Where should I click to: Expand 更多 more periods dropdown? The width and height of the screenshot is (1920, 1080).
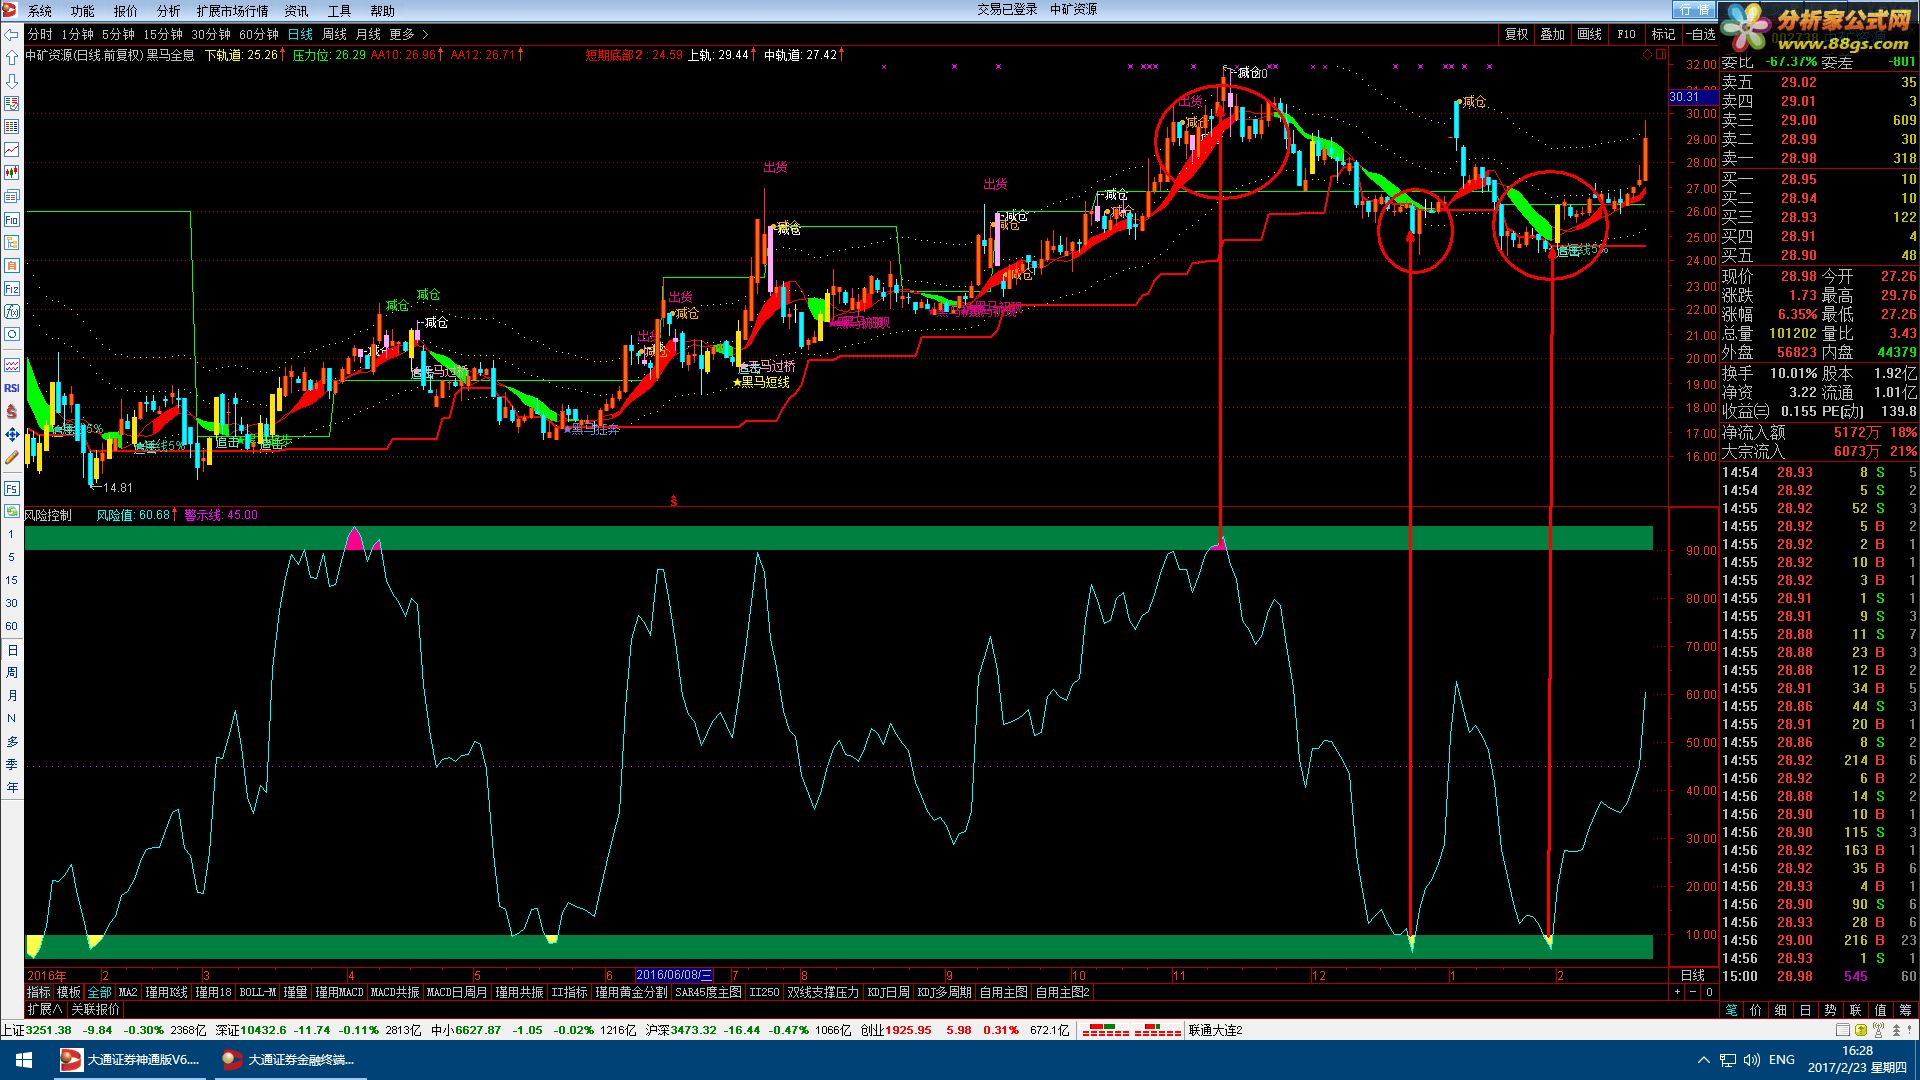tap(408, 34)
